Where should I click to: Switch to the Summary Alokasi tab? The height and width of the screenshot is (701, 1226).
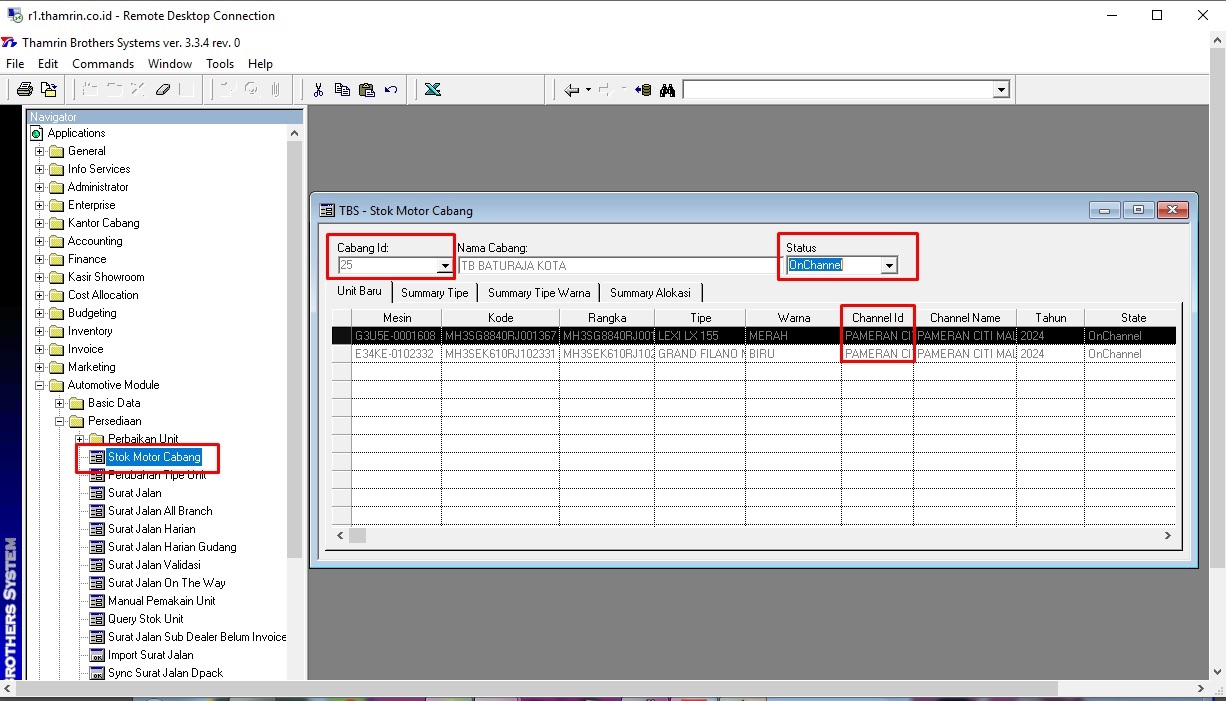coord(650,293)
